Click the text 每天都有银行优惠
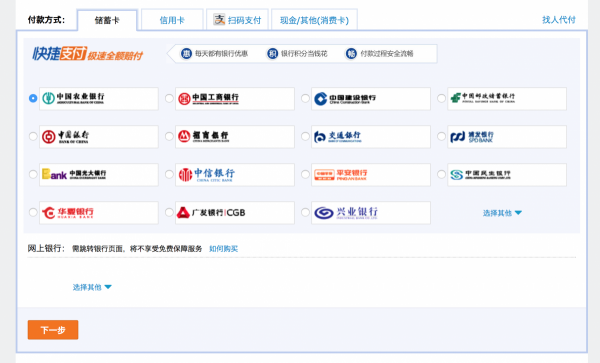The image size is (600, 363). (222, 54)
